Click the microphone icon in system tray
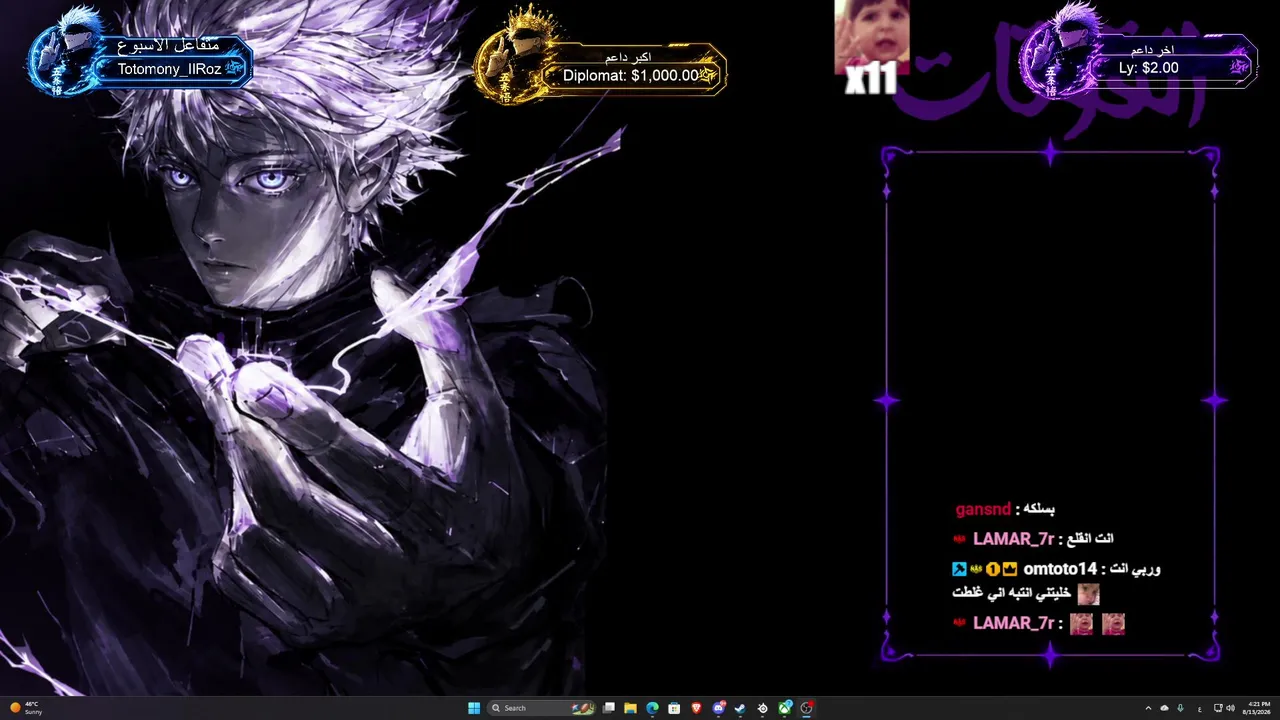The image size is (1280, 720). (x=1180, y=708)
